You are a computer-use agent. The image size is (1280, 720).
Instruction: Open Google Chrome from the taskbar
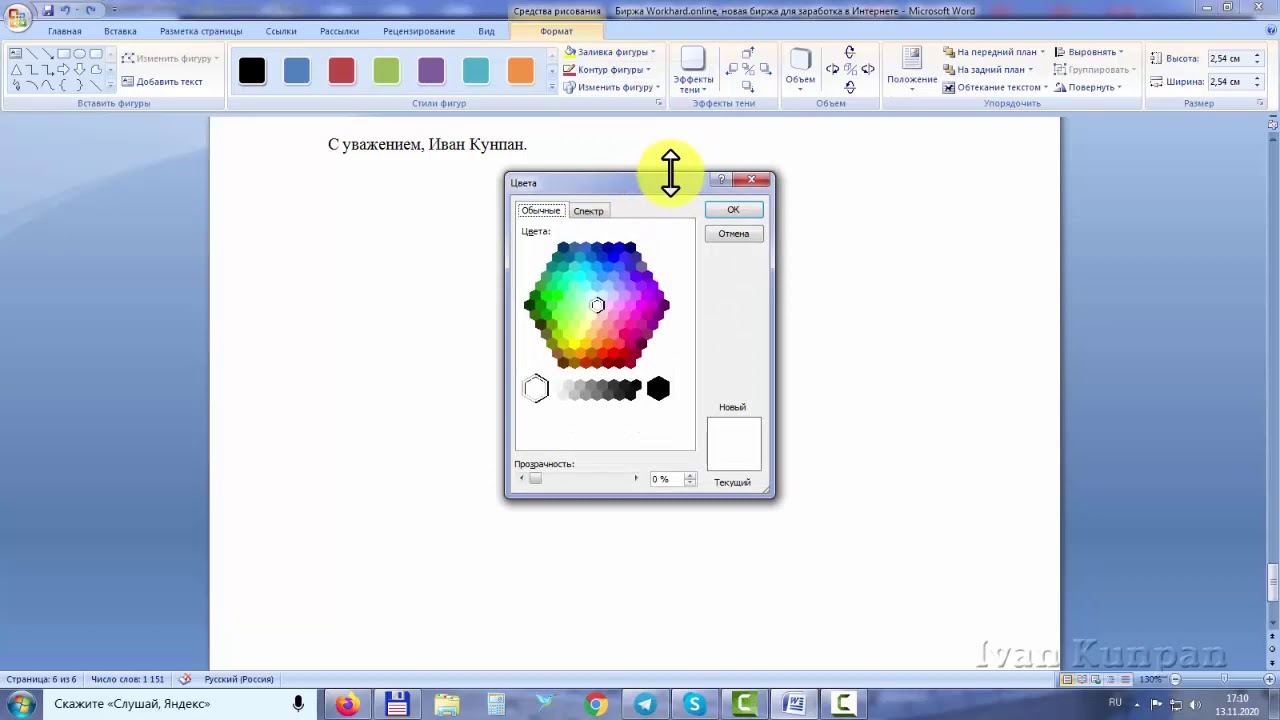(x=595, y=705)
